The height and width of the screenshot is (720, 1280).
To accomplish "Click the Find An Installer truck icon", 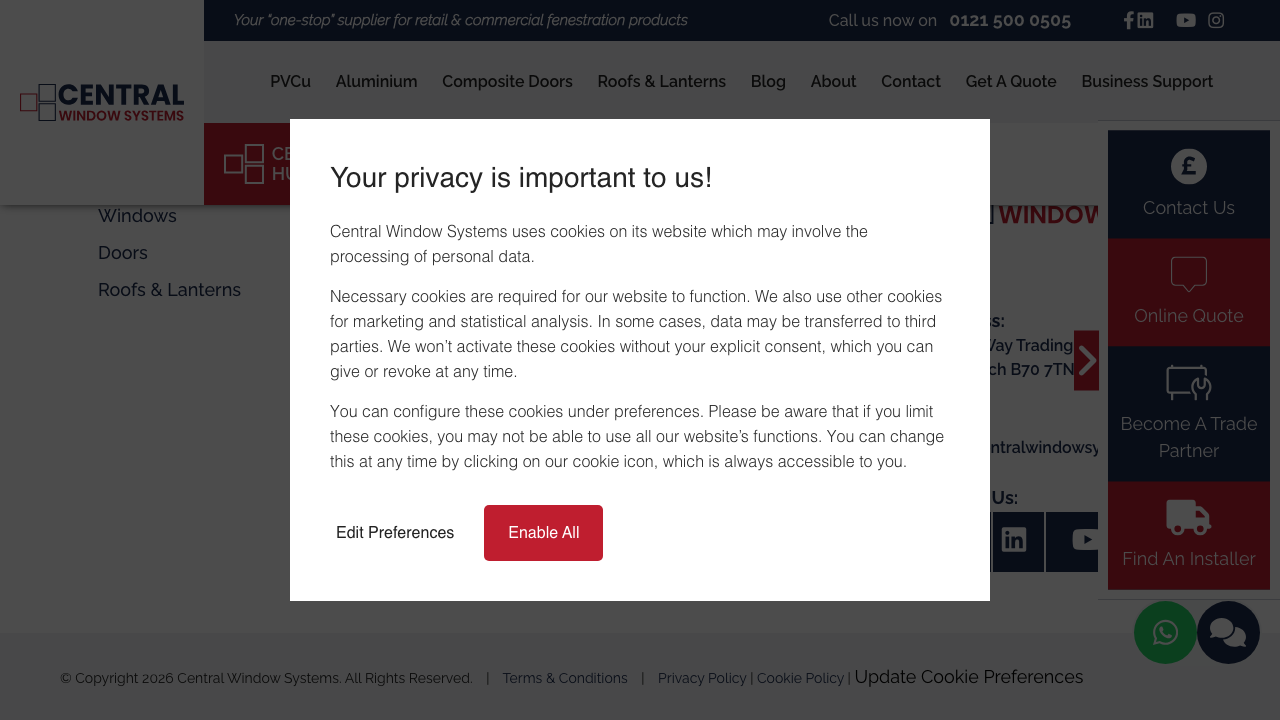I will [1188, 518].
